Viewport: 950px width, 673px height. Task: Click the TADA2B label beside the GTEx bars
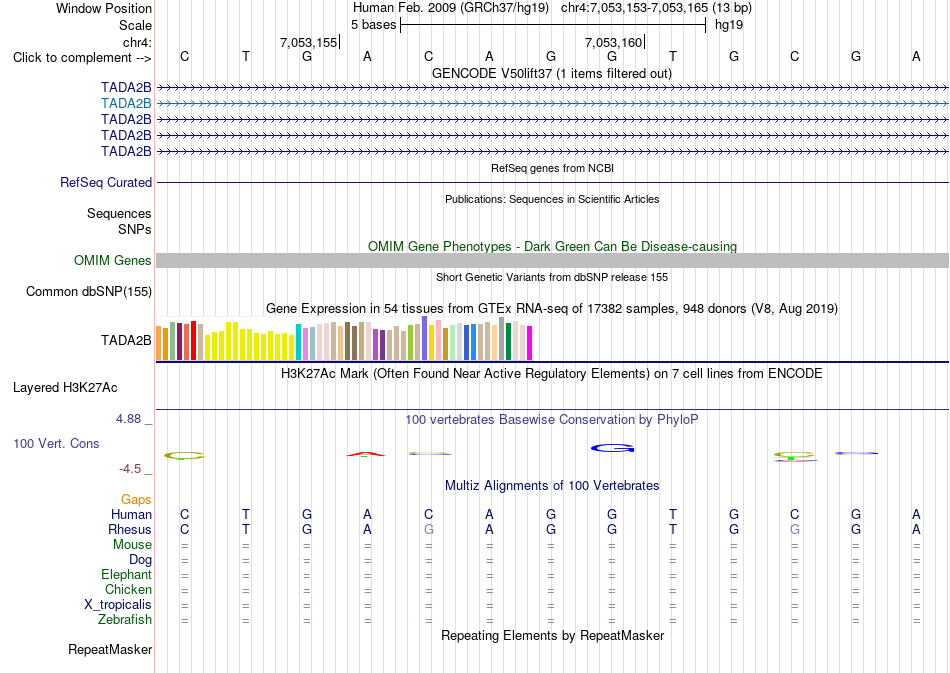(126, 340)
